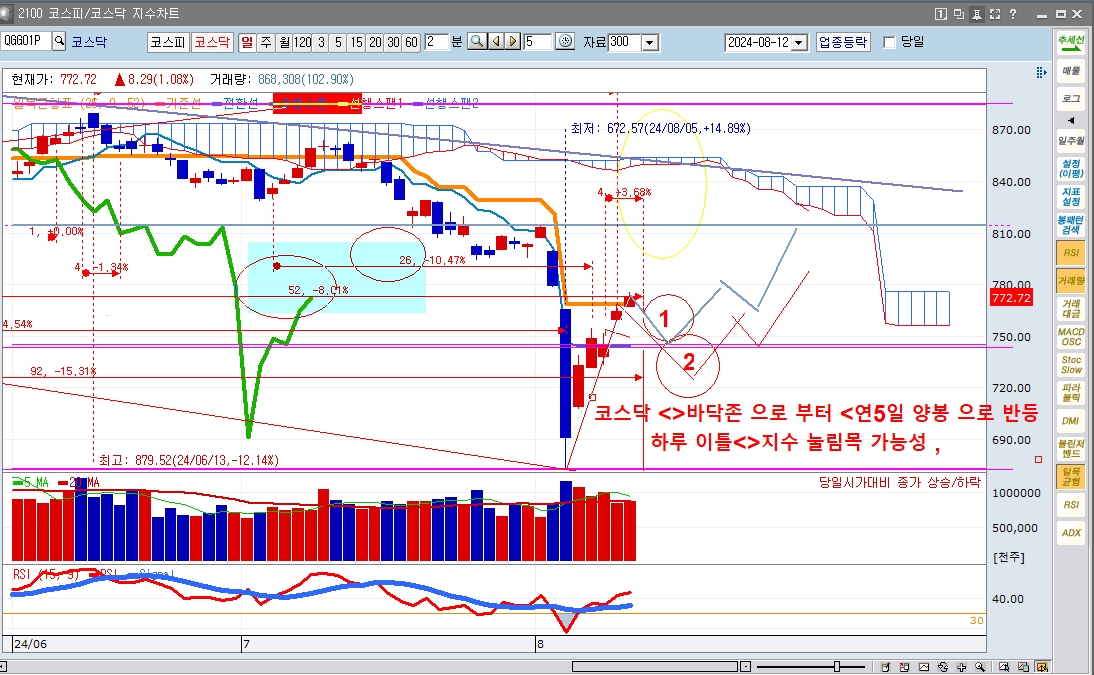Select the 일 daily period tab
The height and width of the screenshot is (675, 1094).
[248, 42]
